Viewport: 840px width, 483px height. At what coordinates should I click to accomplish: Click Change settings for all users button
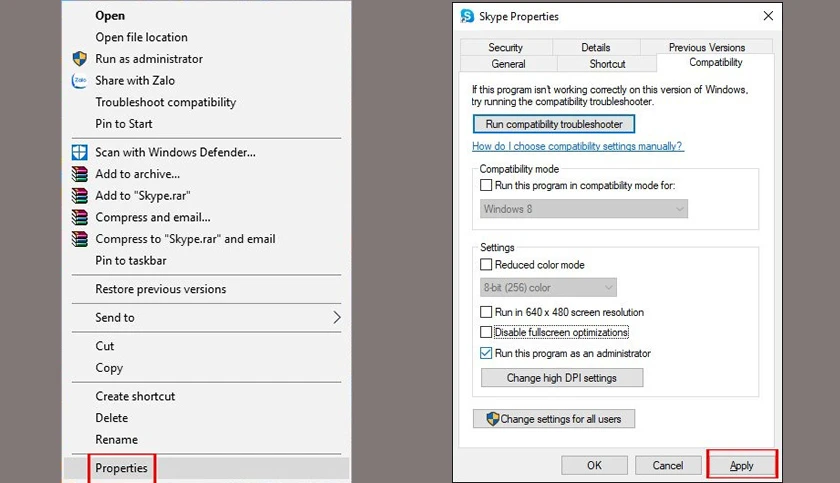[x=554, y=419]
